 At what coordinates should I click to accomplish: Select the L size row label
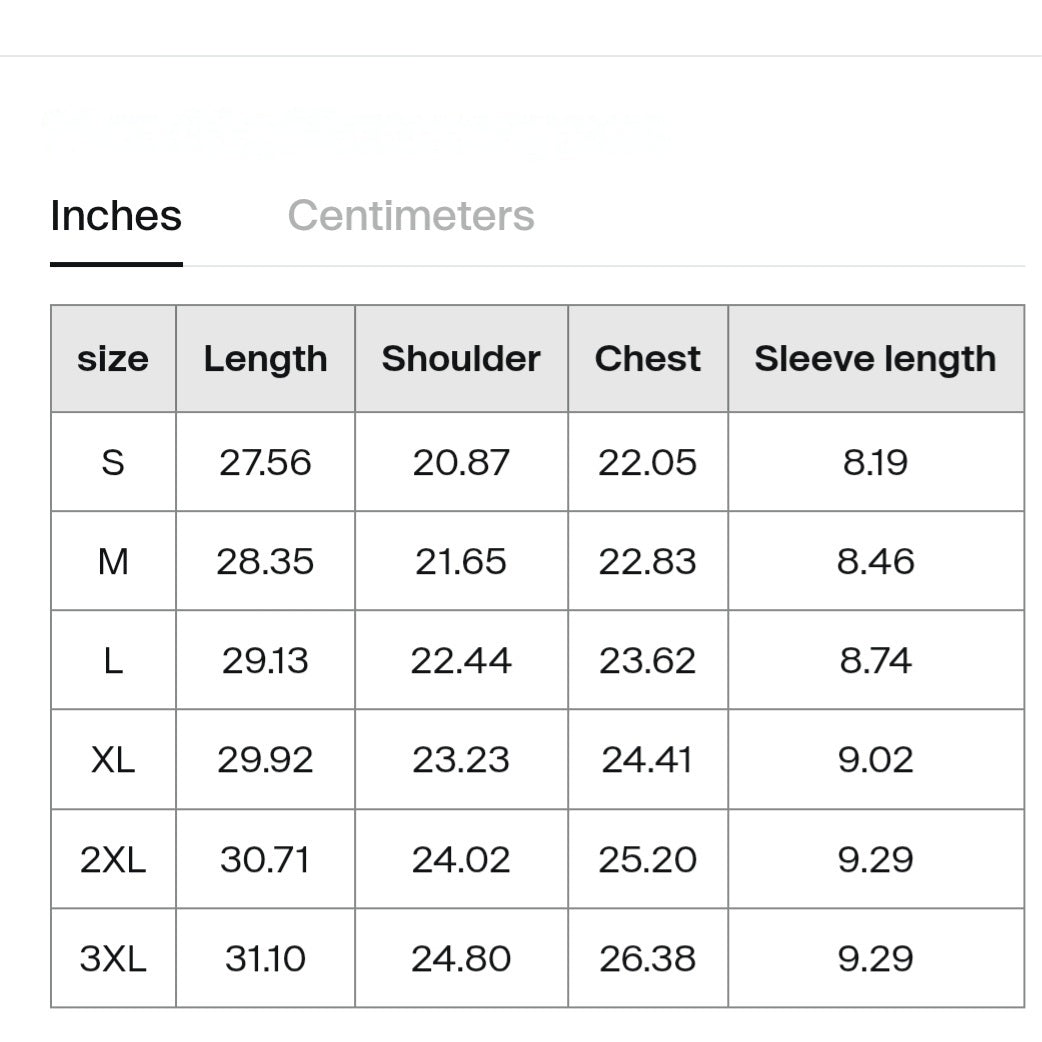(x=113, y=661)
